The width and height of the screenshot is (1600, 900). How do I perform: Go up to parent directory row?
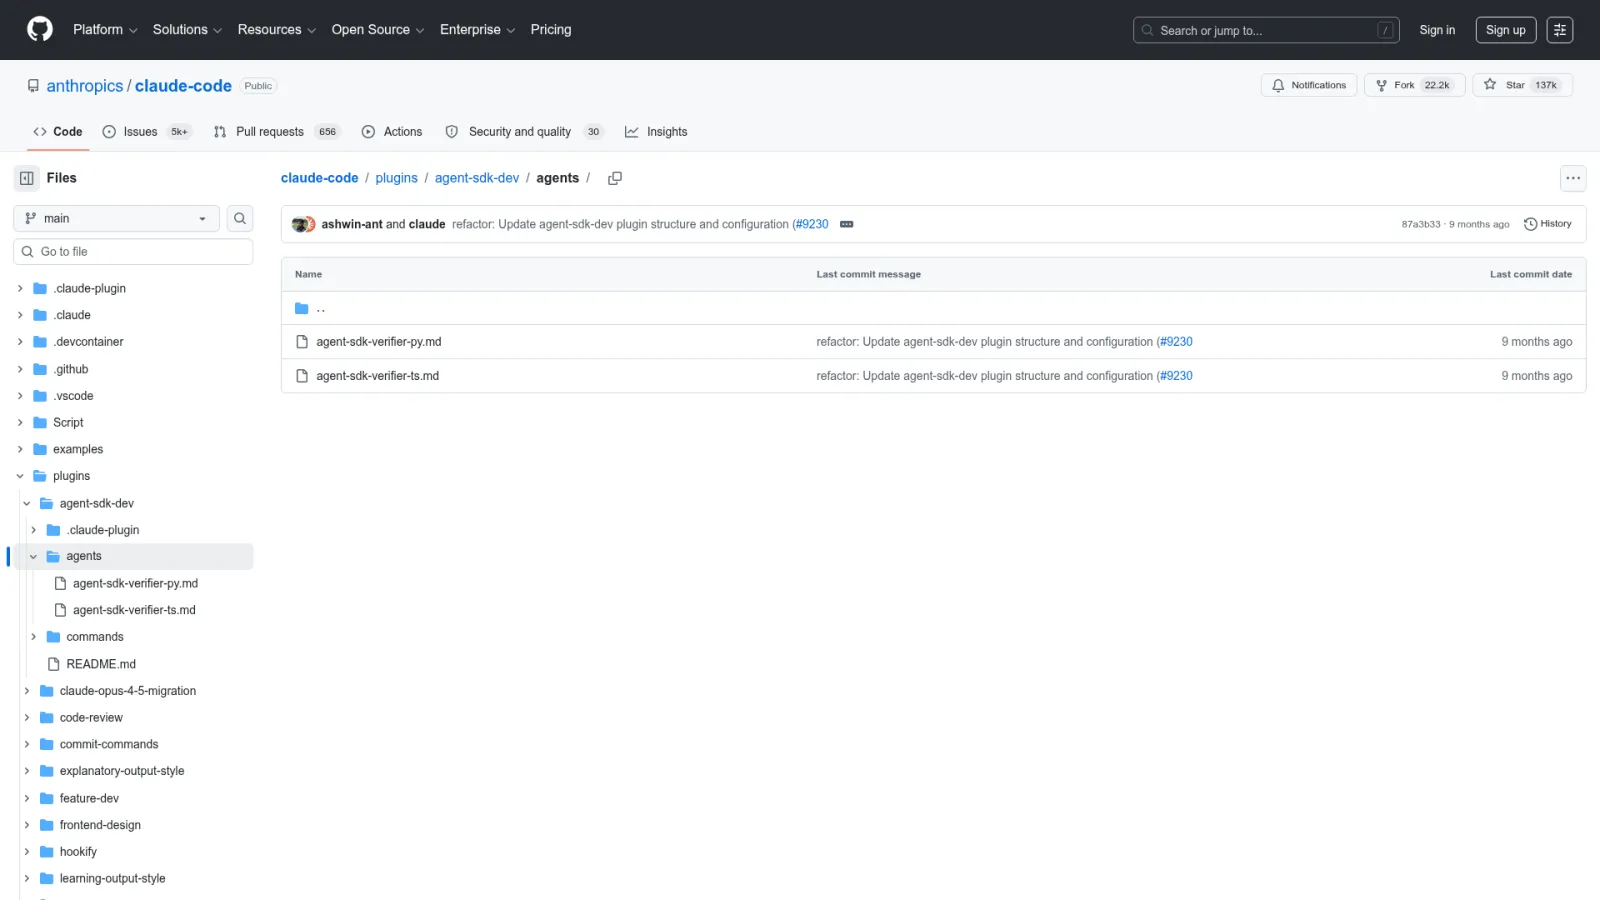tap(933, 308)
